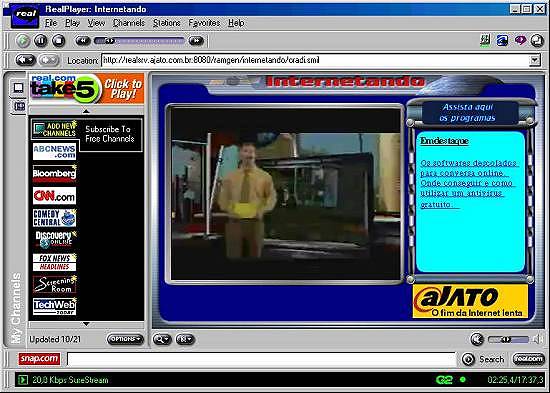
Task: Click the real.com button
Action: coord(528,359)
